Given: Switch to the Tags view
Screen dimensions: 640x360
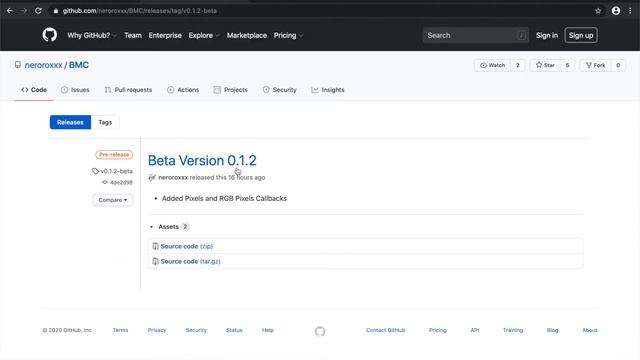Looking at the screenshot, I should point(105,122).
